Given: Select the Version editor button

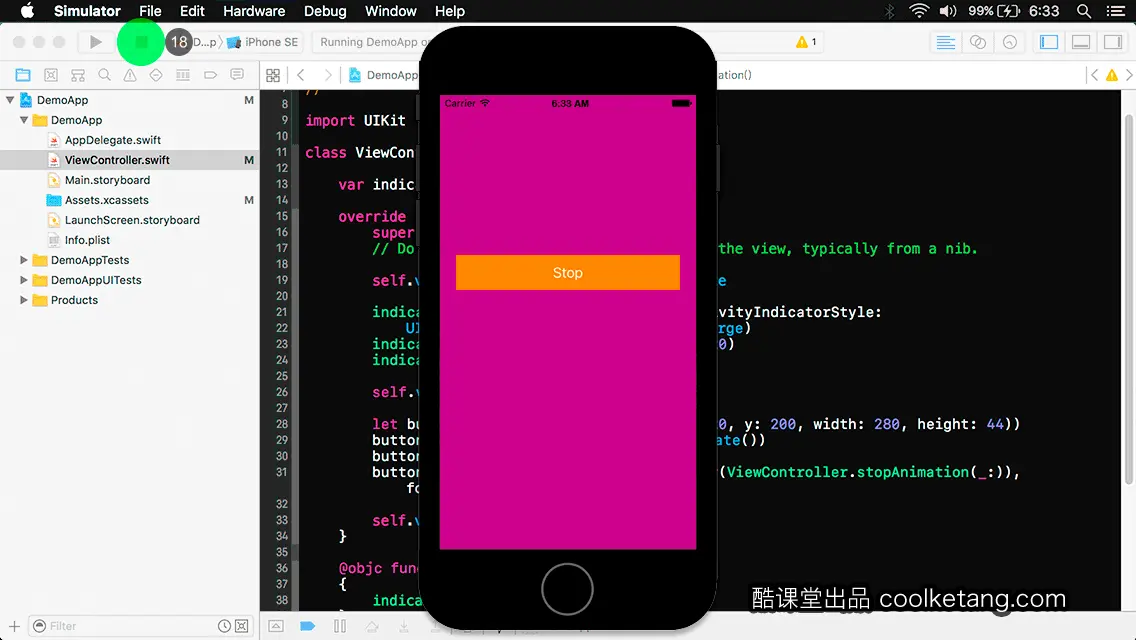Looking at the screenshot, I should tap(1009, 42).
